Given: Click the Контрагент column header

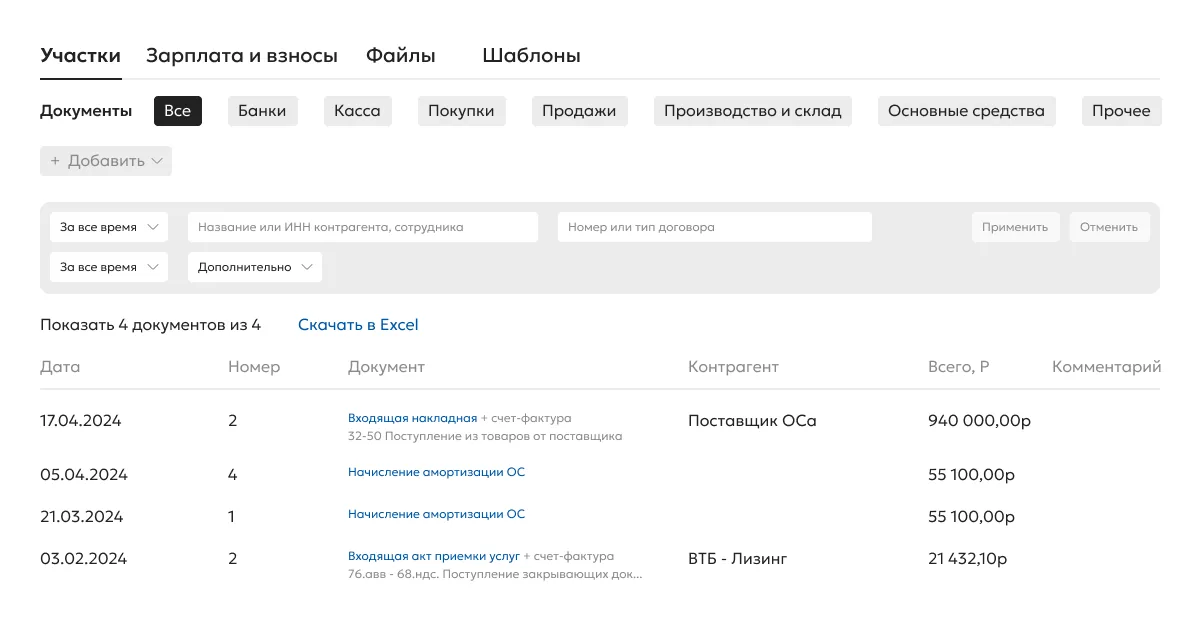Looking at the screenshot, I should [x=733, y=367].
